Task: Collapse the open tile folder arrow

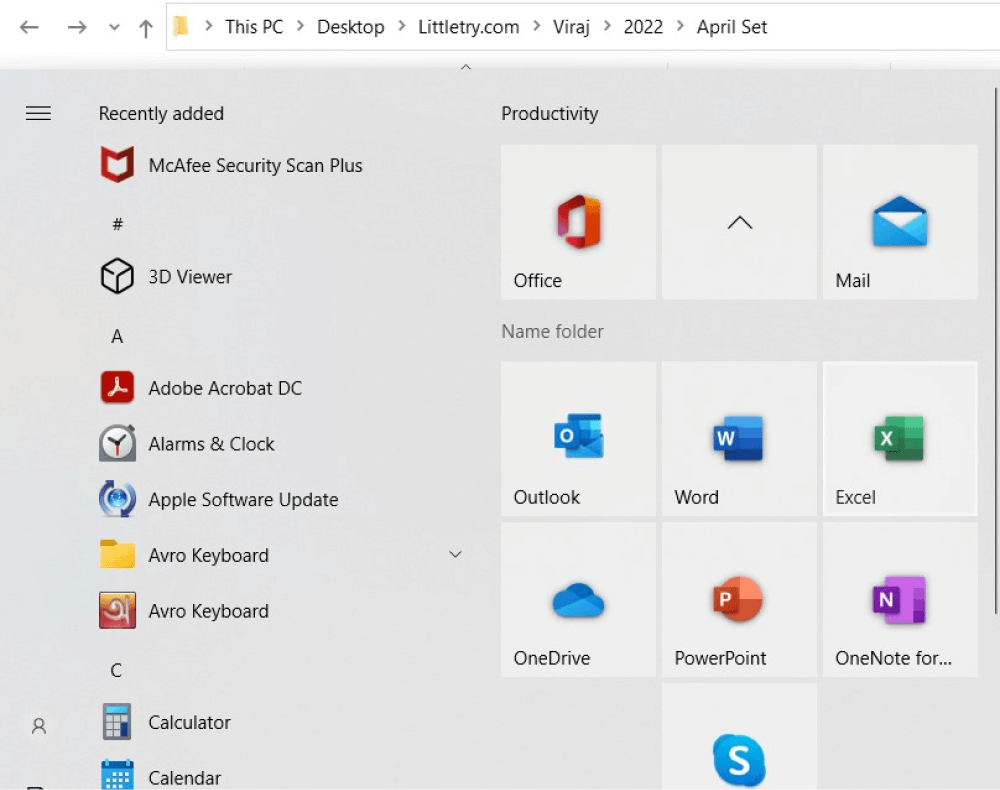Action: pyautogui.click(x=739, y=222)
